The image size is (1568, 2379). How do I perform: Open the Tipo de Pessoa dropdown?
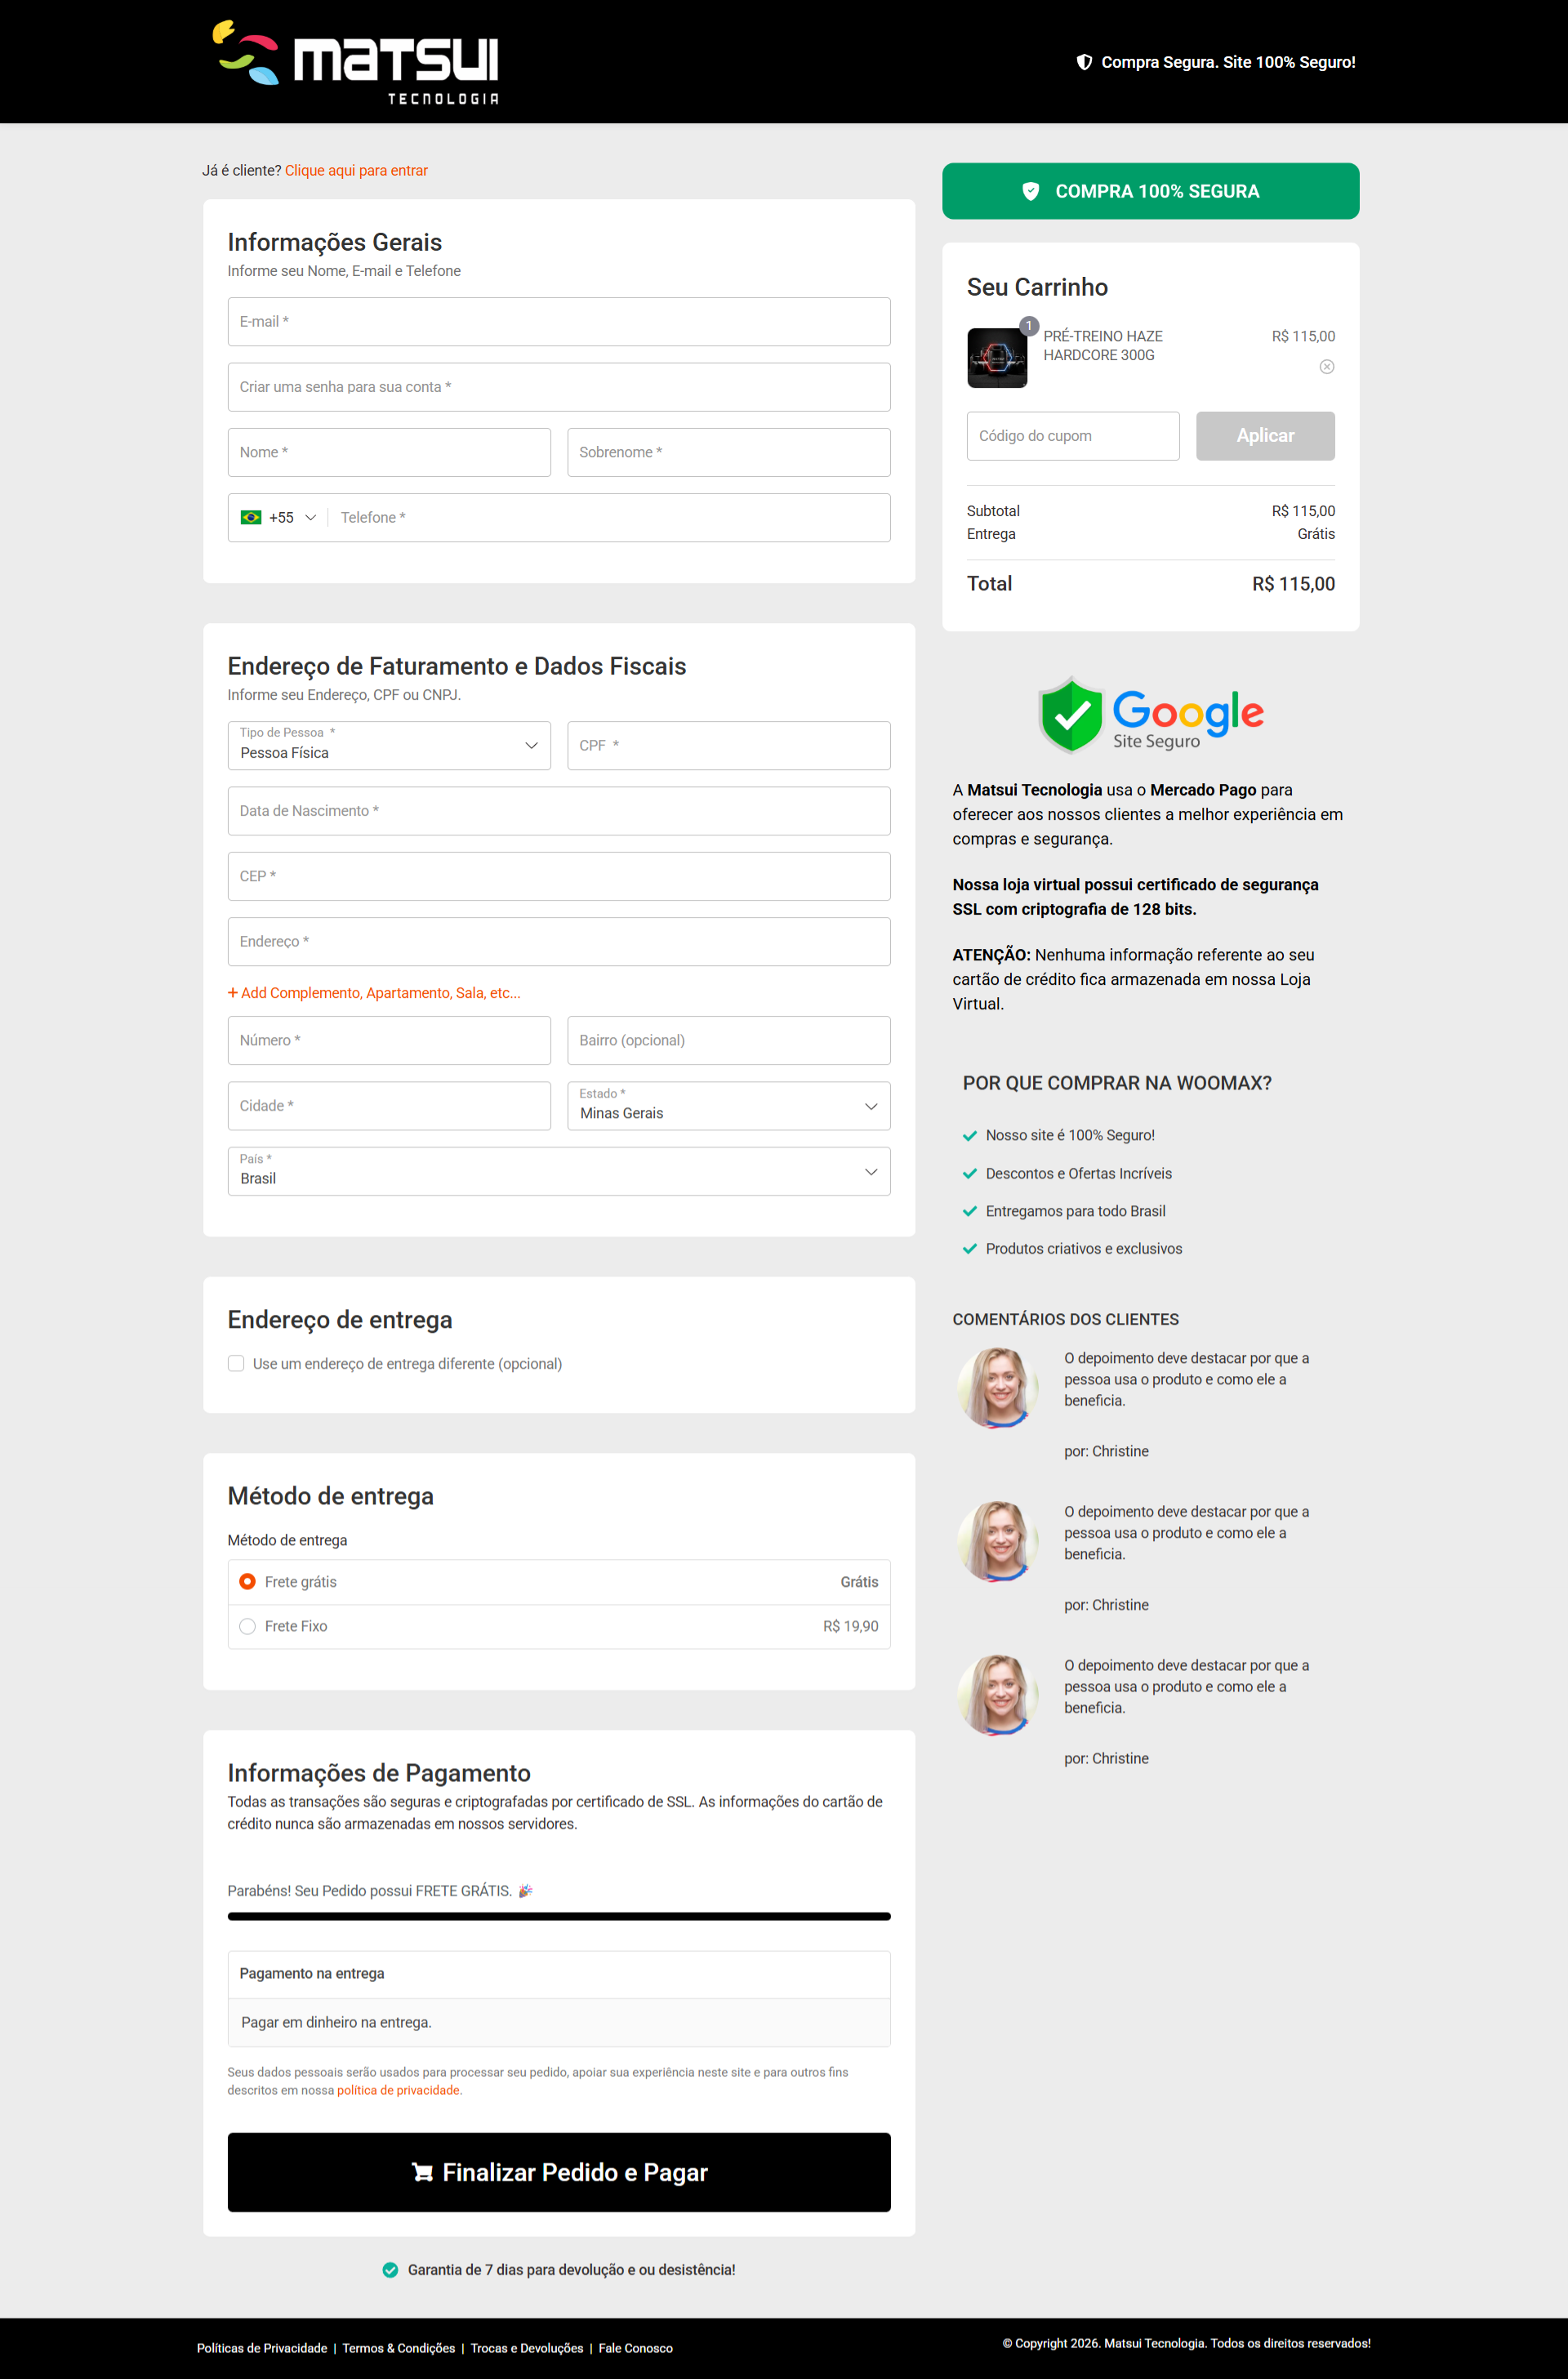click(x=389, y=746)
